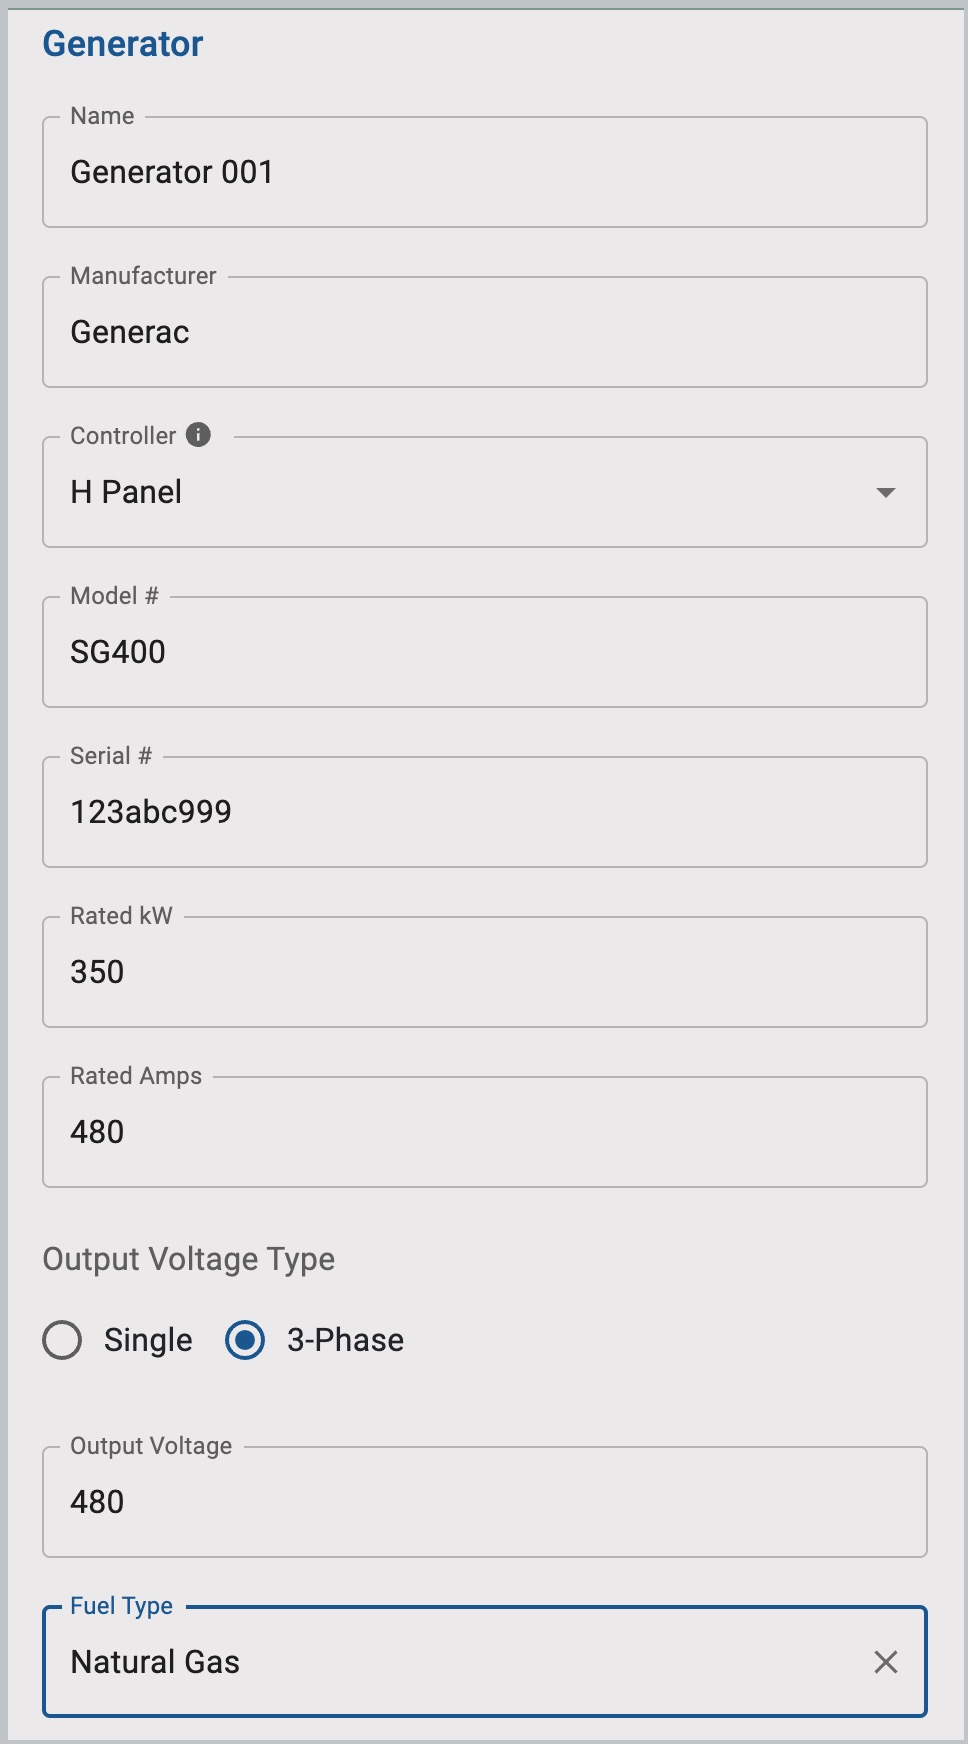Click the Fuel Type field label
This screenshot has height=1744, width=968.
coord(122,1606)
